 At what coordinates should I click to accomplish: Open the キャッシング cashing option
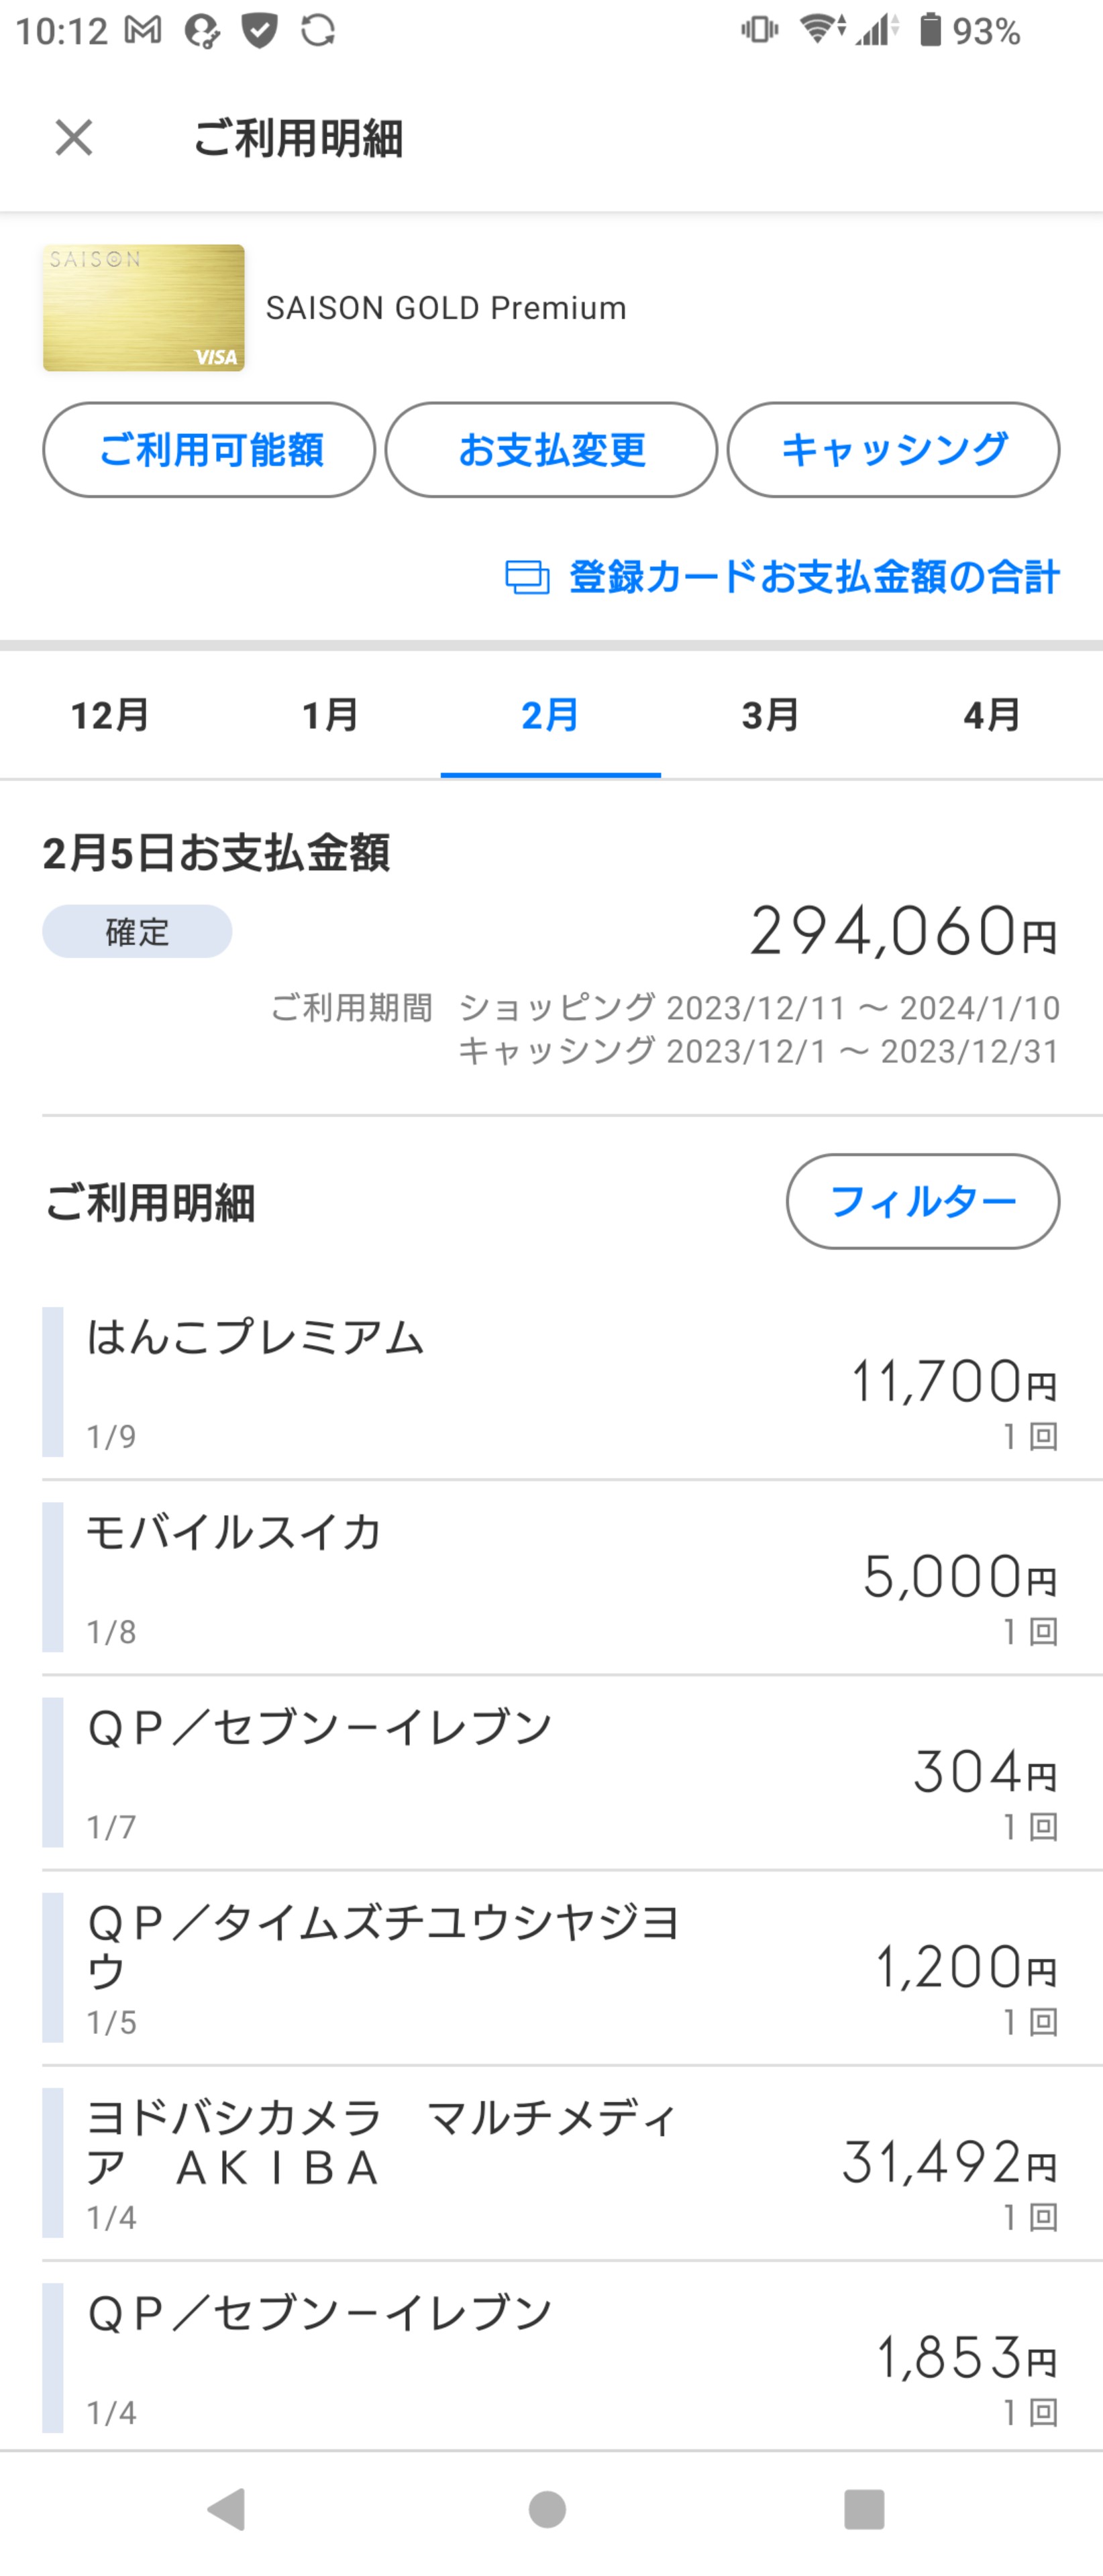(893, 450)
